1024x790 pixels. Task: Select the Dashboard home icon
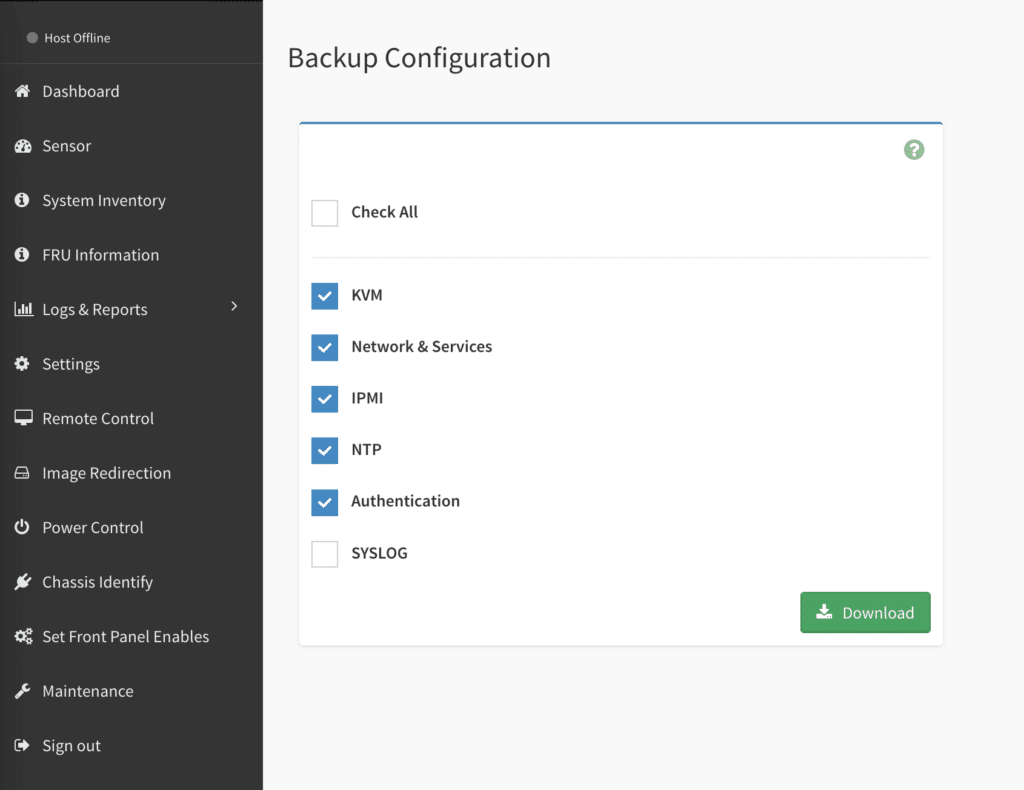tap(22, 91)
